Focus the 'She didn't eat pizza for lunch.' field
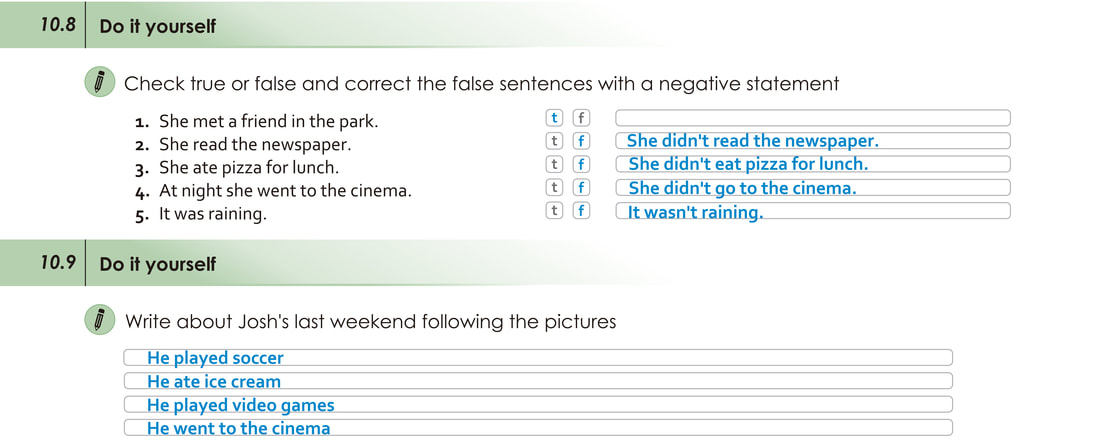 click(x=812, y=164)
